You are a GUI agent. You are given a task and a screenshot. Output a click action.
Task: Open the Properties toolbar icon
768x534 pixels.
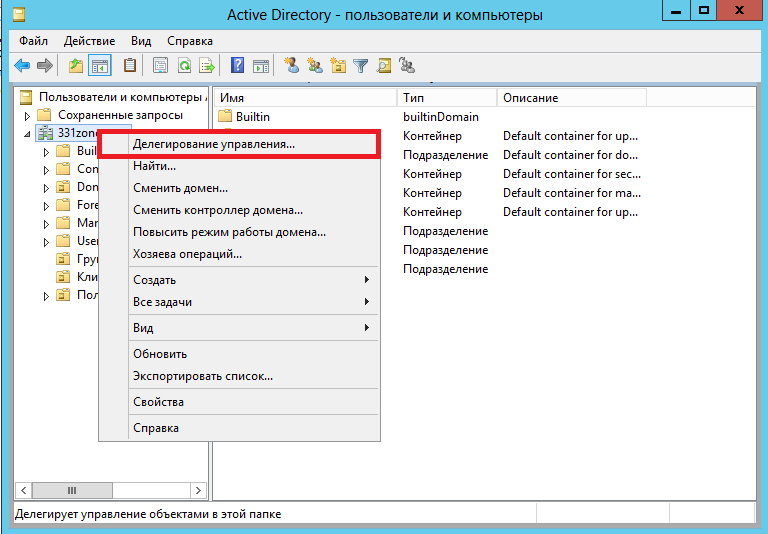click(160, 66)
